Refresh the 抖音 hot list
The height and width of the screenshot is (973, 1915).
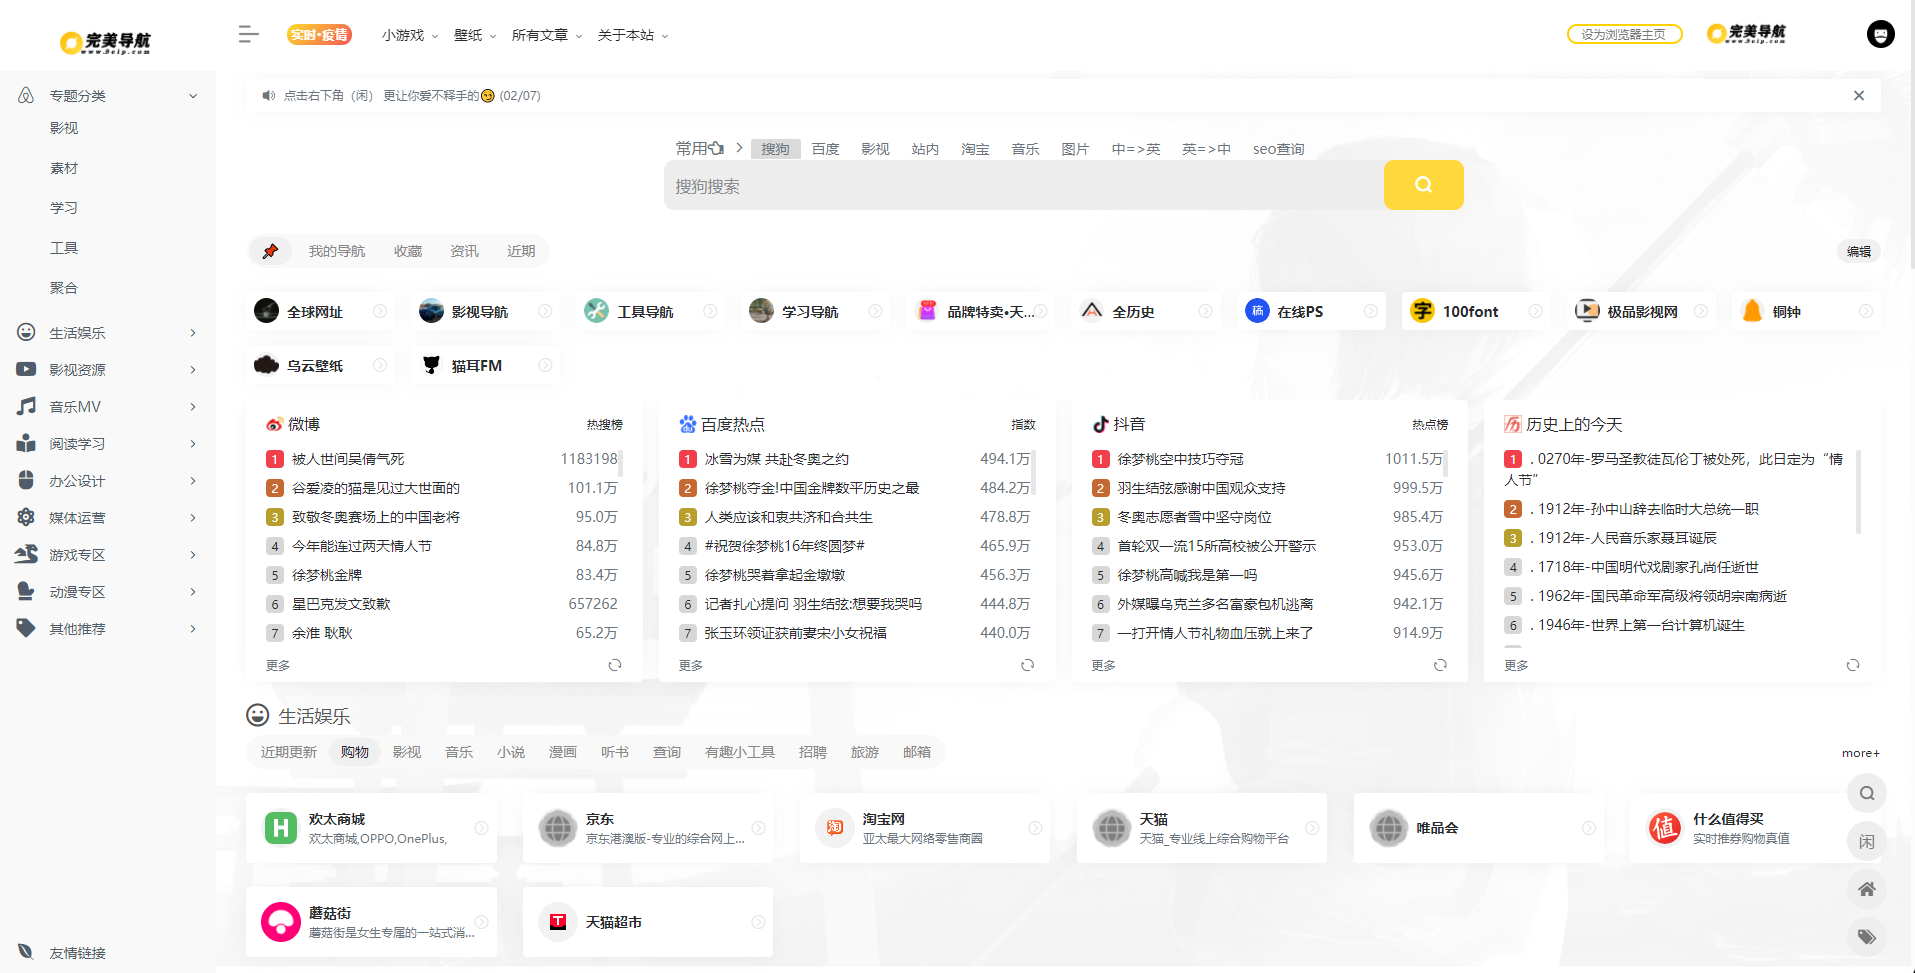tap(1440, 665)
